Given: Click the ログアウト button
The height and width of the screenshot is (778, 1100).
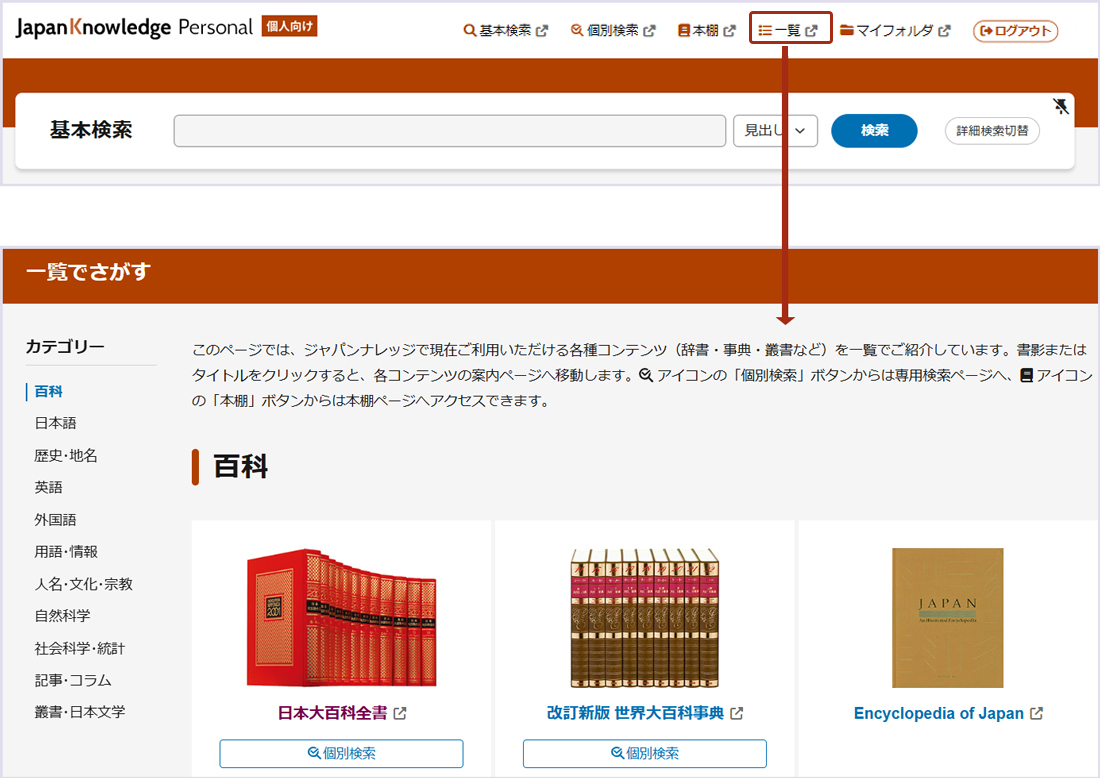Looking at the screenshot, I should click(1015, 31).
